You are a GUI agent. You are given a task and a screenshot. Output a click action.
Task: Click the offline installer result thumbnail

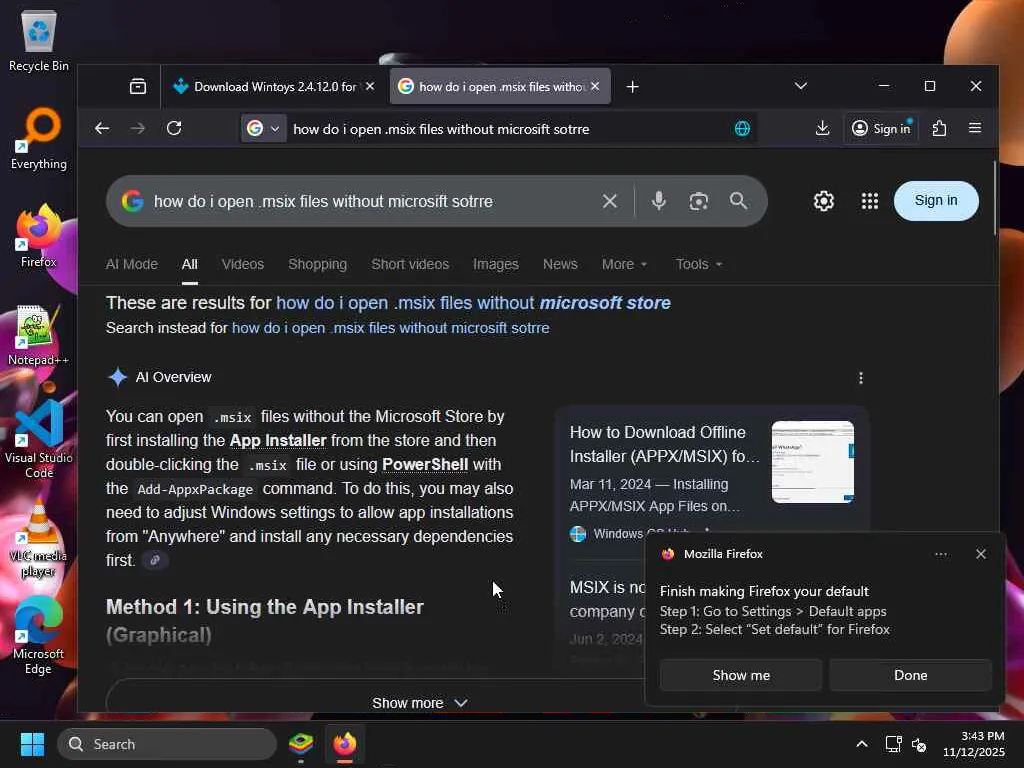click(x=812, y=462)
